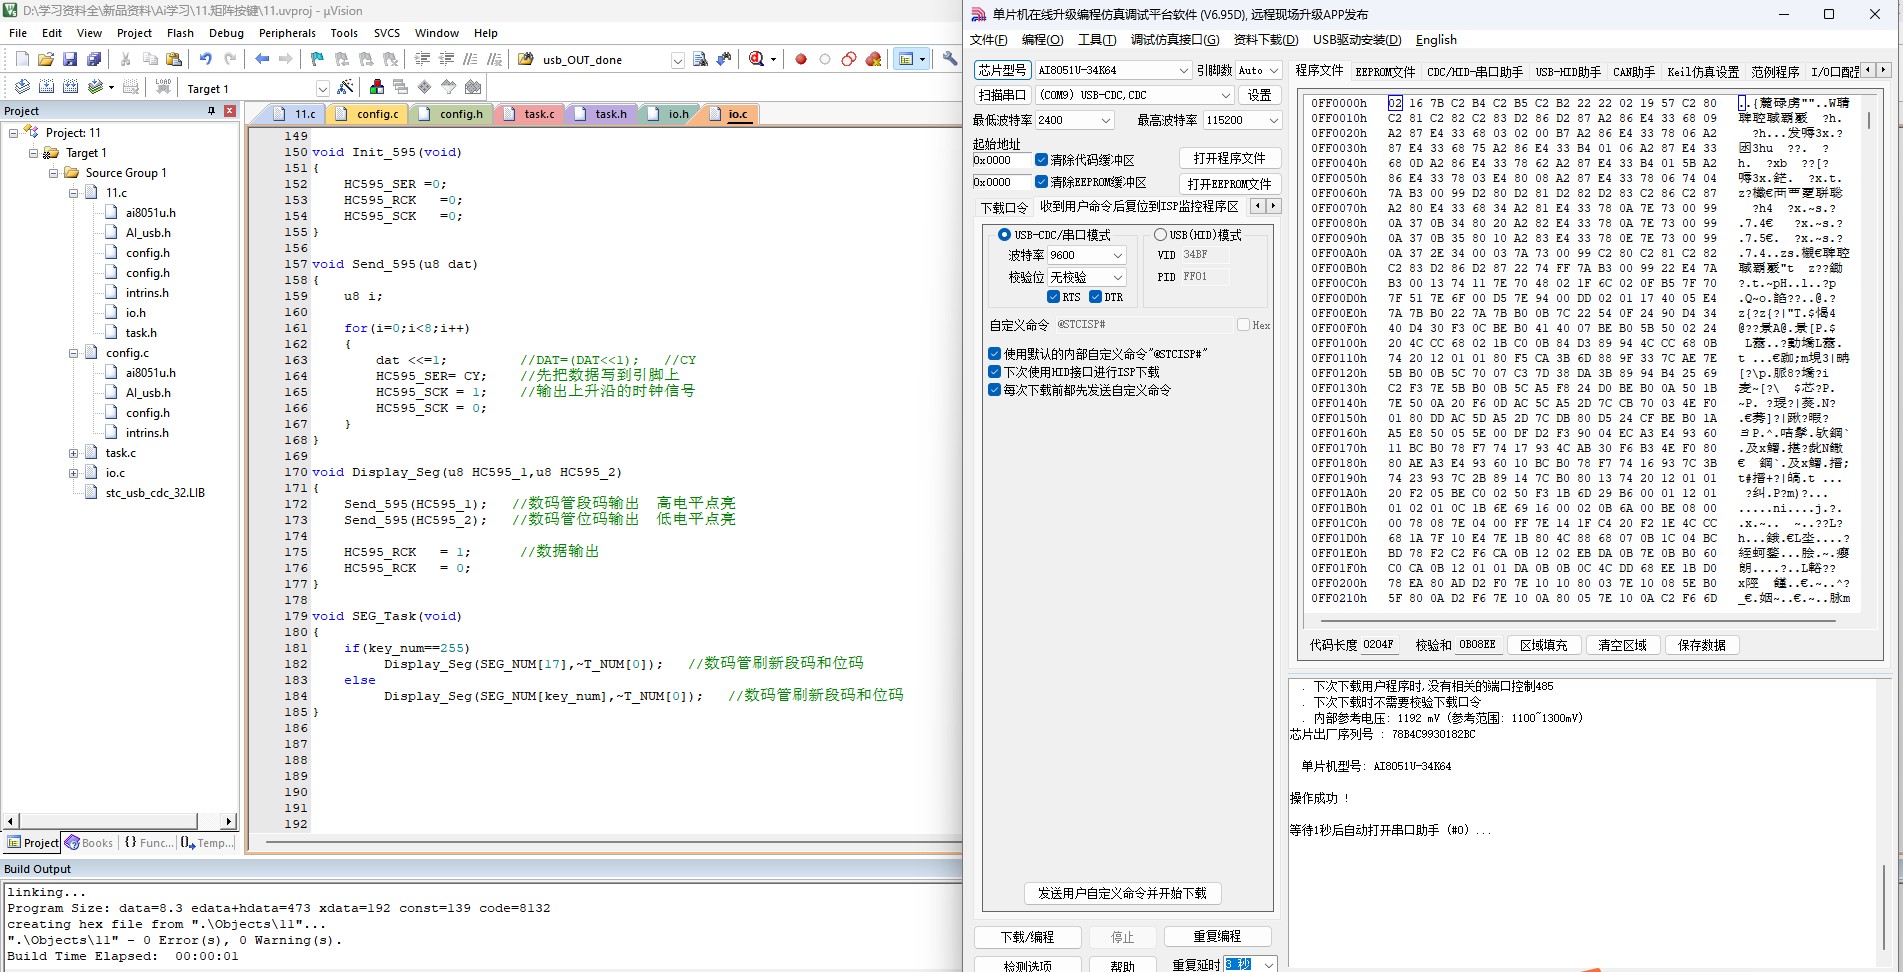This screenshot has width=1903, height=972.
Task: Click first 起始地址 0x0000 field
Action: [x=1001, y=160]
